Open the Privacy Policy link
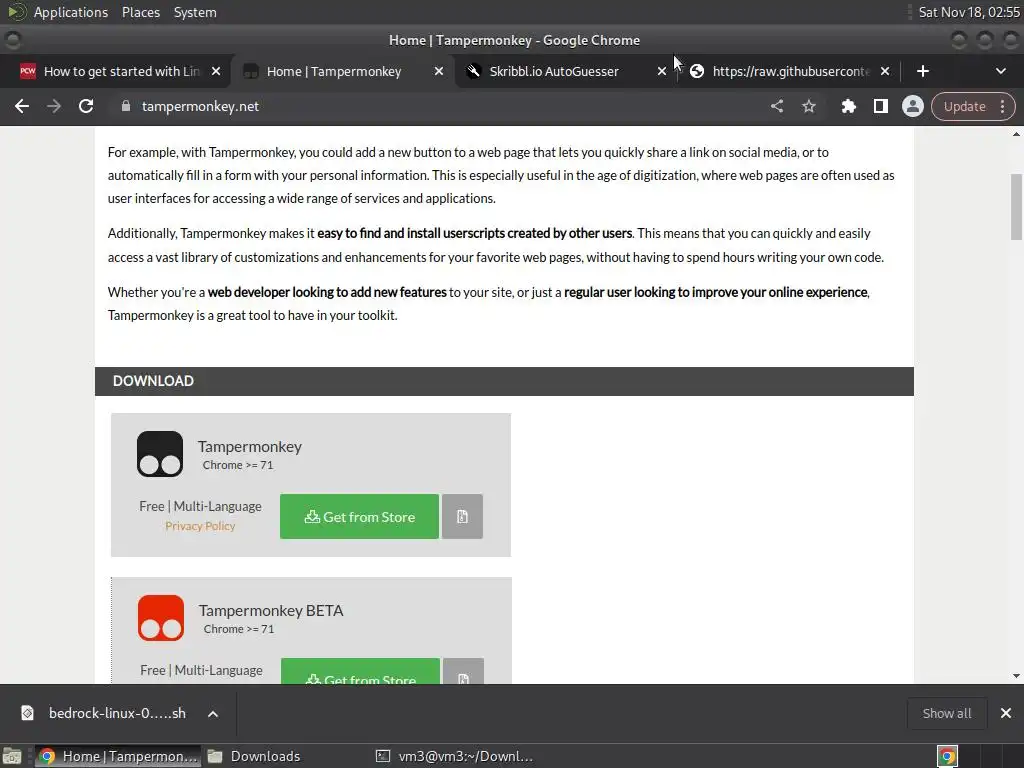Viewport: 1024px width, 768px height. point(200,526)
